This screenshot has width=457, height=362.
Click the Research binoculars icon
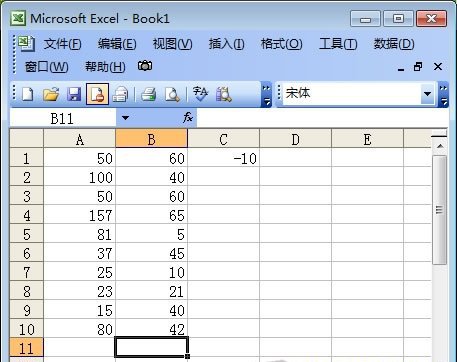[x=224, y=94]
